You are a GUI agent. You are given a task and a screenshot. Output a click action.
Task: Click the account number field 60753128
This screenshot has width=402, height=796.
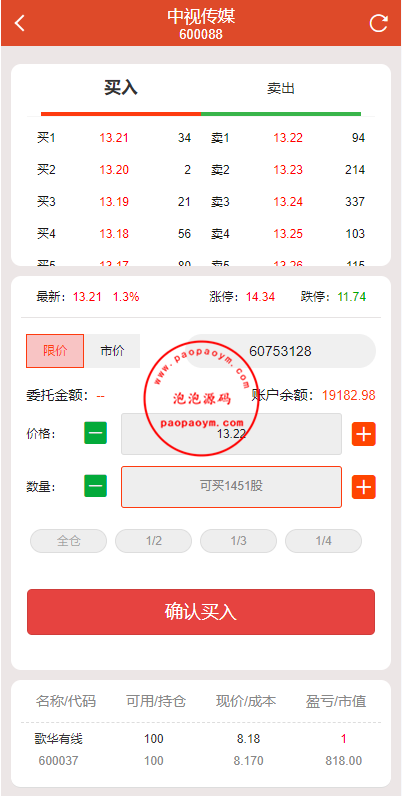click(x=281, y=351)
